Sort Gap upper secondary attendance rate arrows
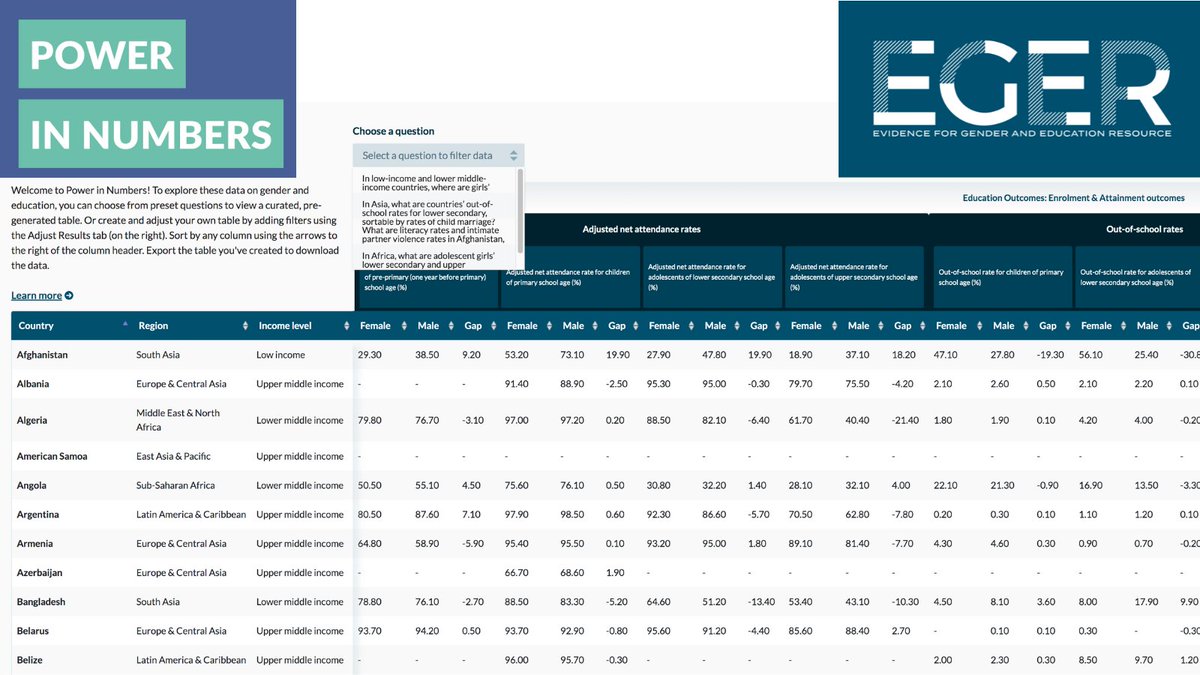Viewport: 1200px width, 675px height. [924, 326]
